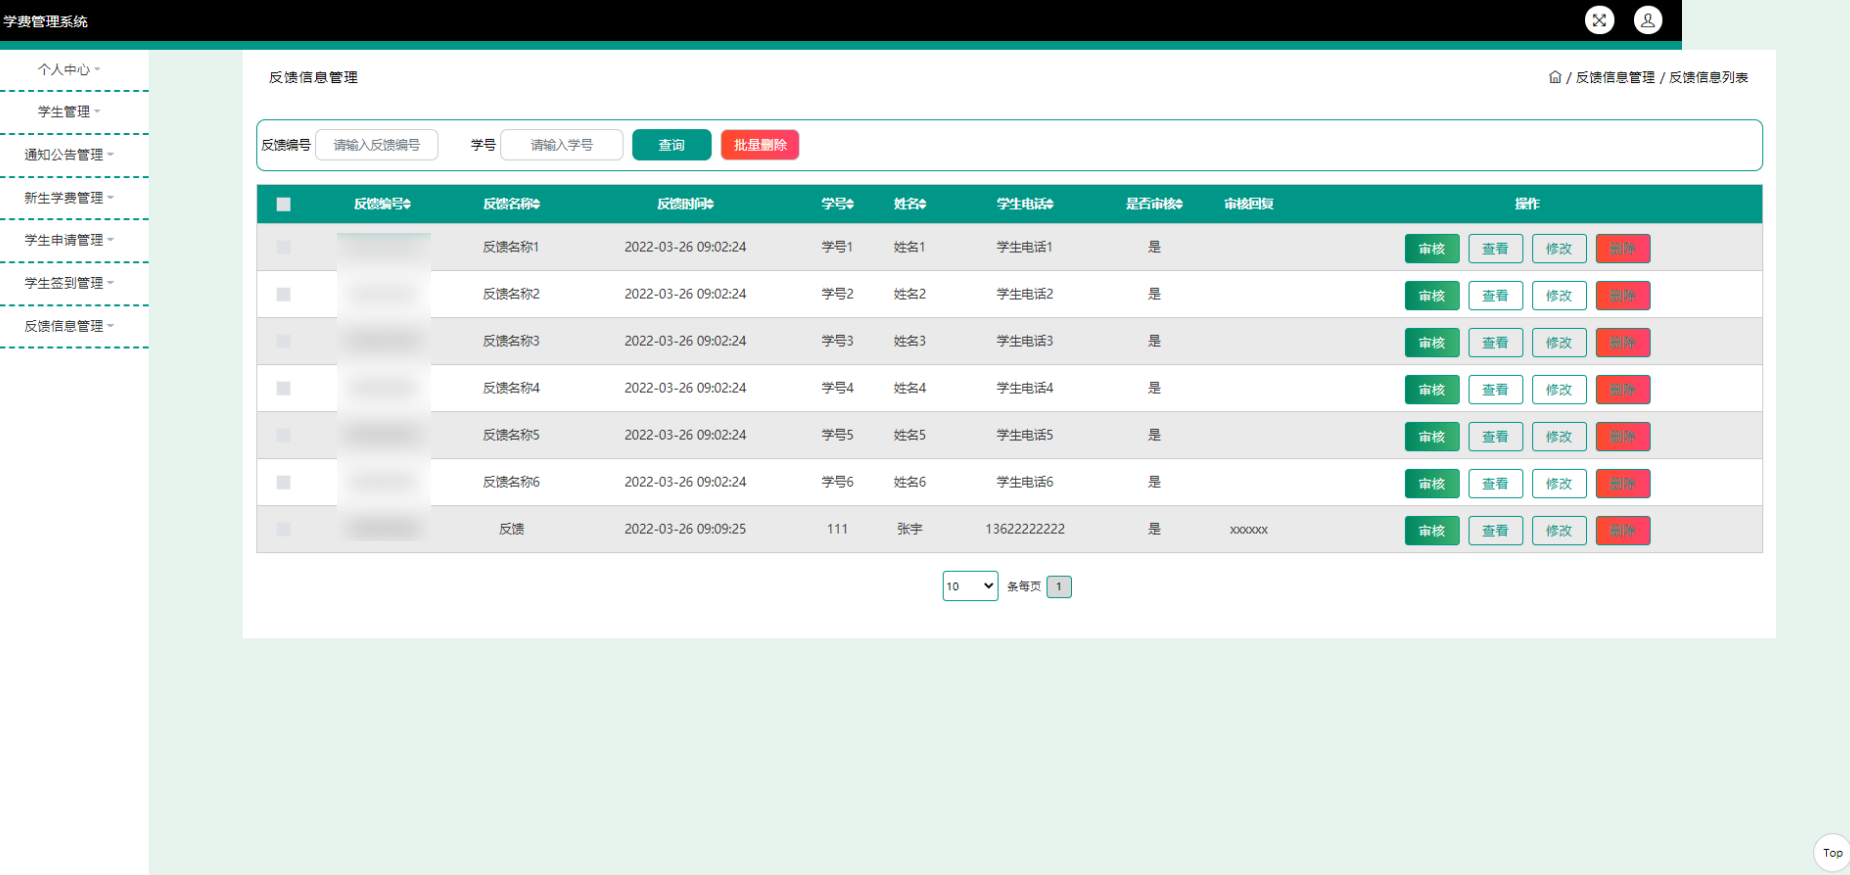Open the user profile avatar icon

pyautogui.click(x=1648, y=20)
